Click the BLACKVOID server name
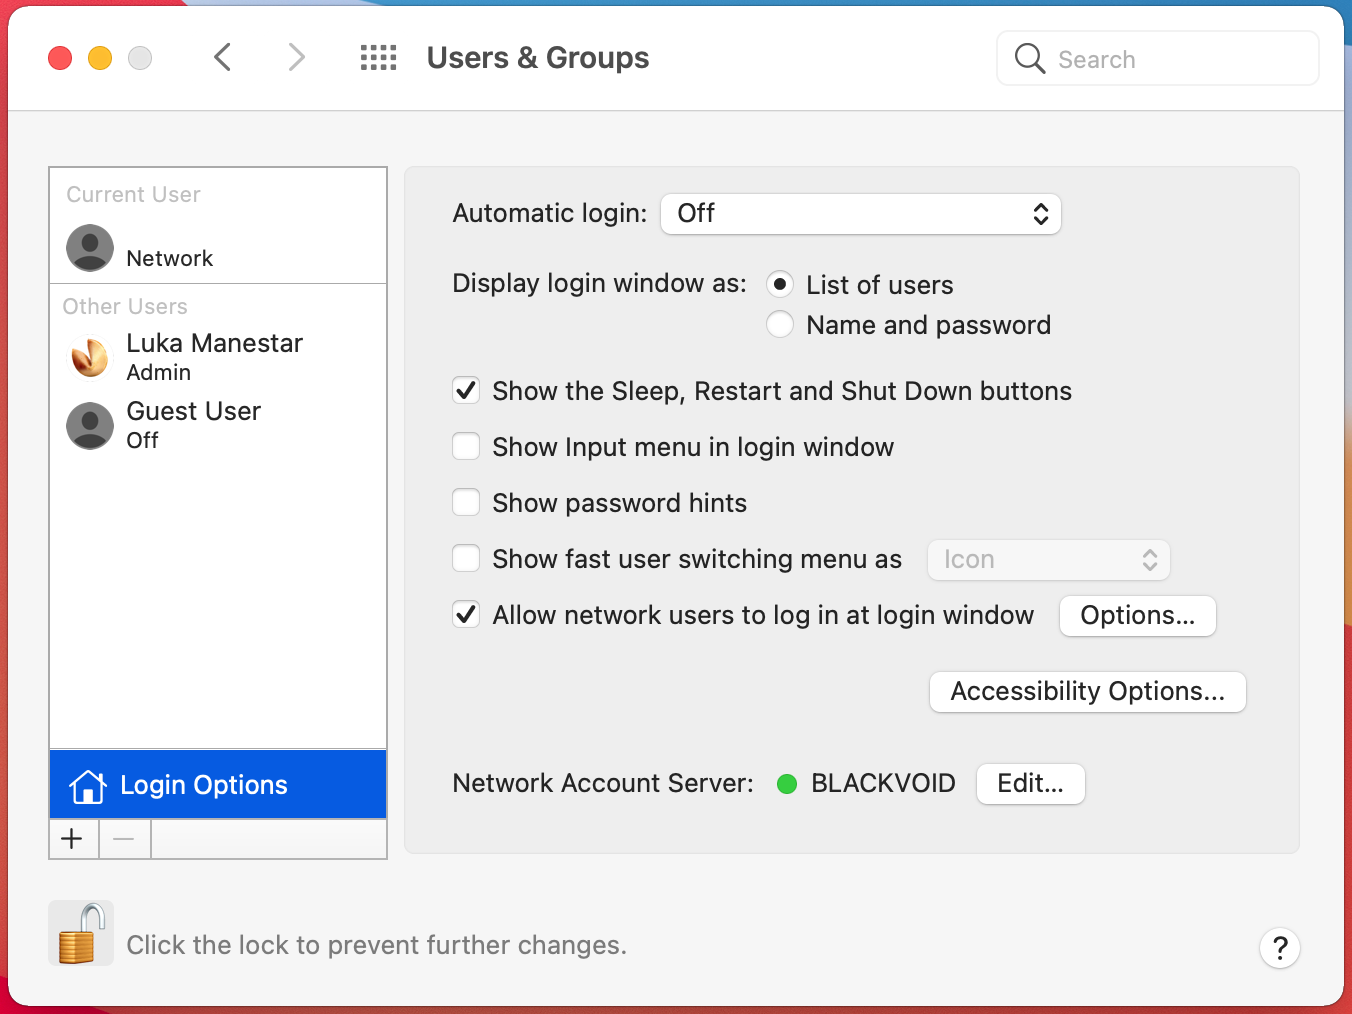 tap(883, 784)
